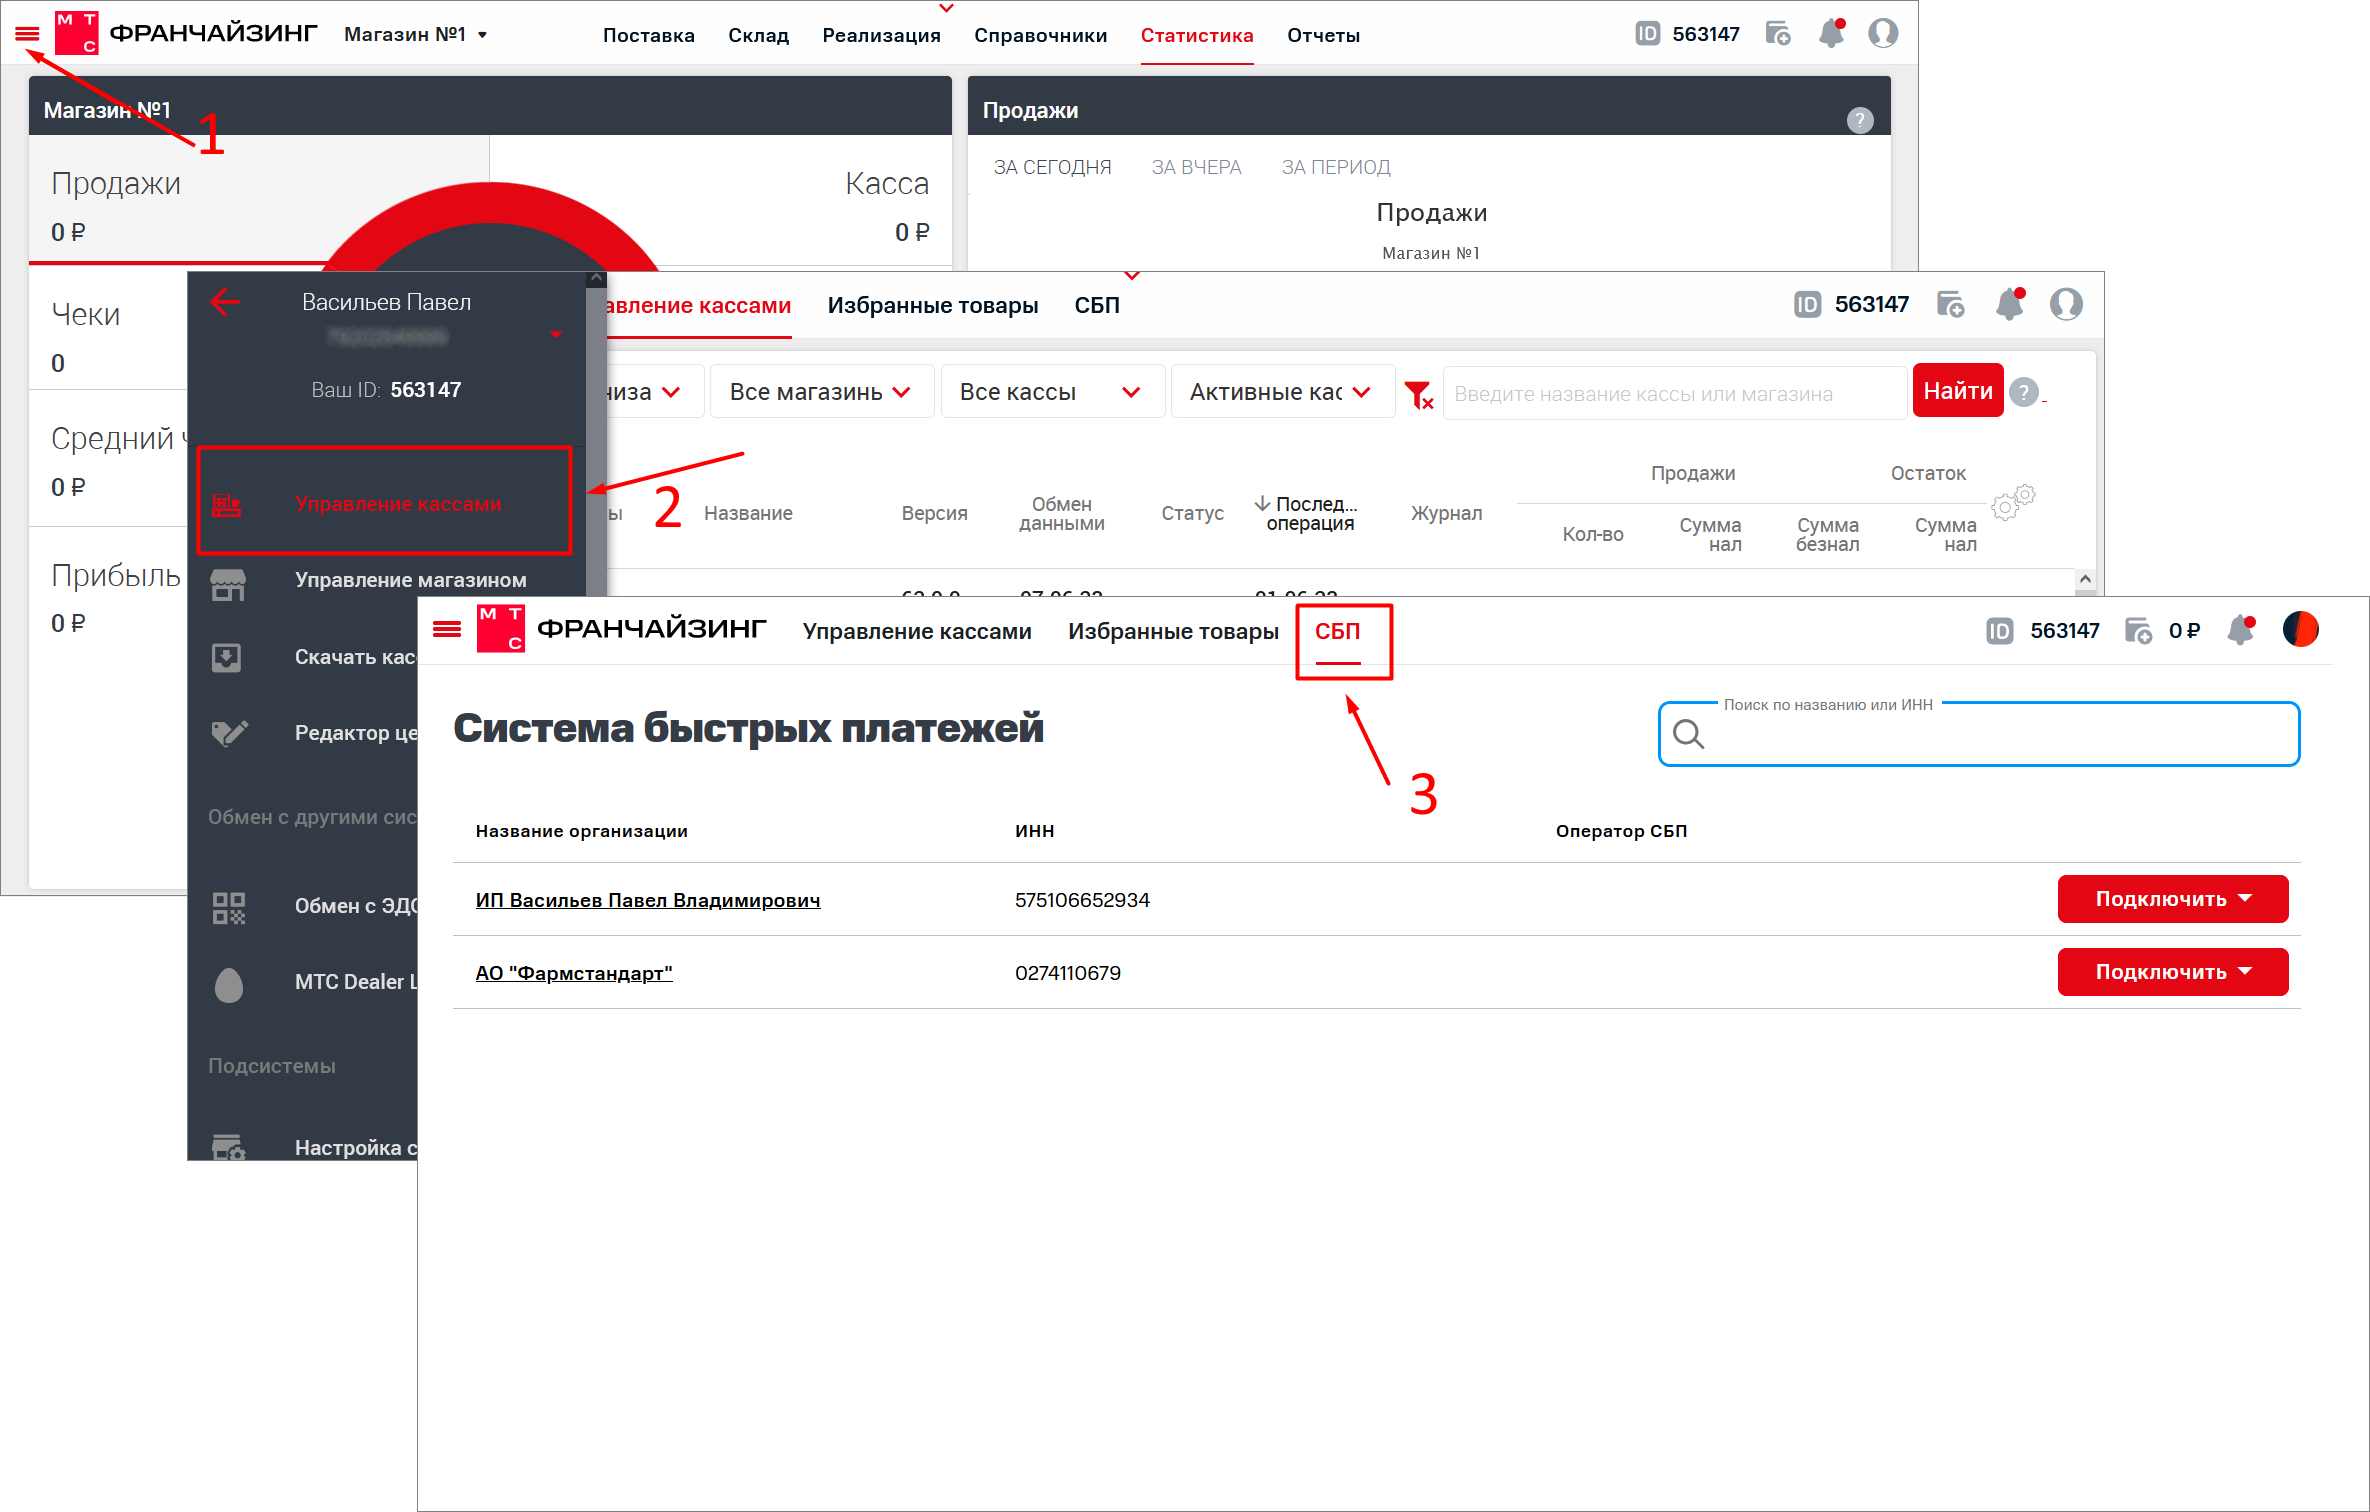Image resolution: width=2370 pixels, height=1512 pixels.
Task: Open Избранные товары tab in middle window
Action: (x=932, y=306)
